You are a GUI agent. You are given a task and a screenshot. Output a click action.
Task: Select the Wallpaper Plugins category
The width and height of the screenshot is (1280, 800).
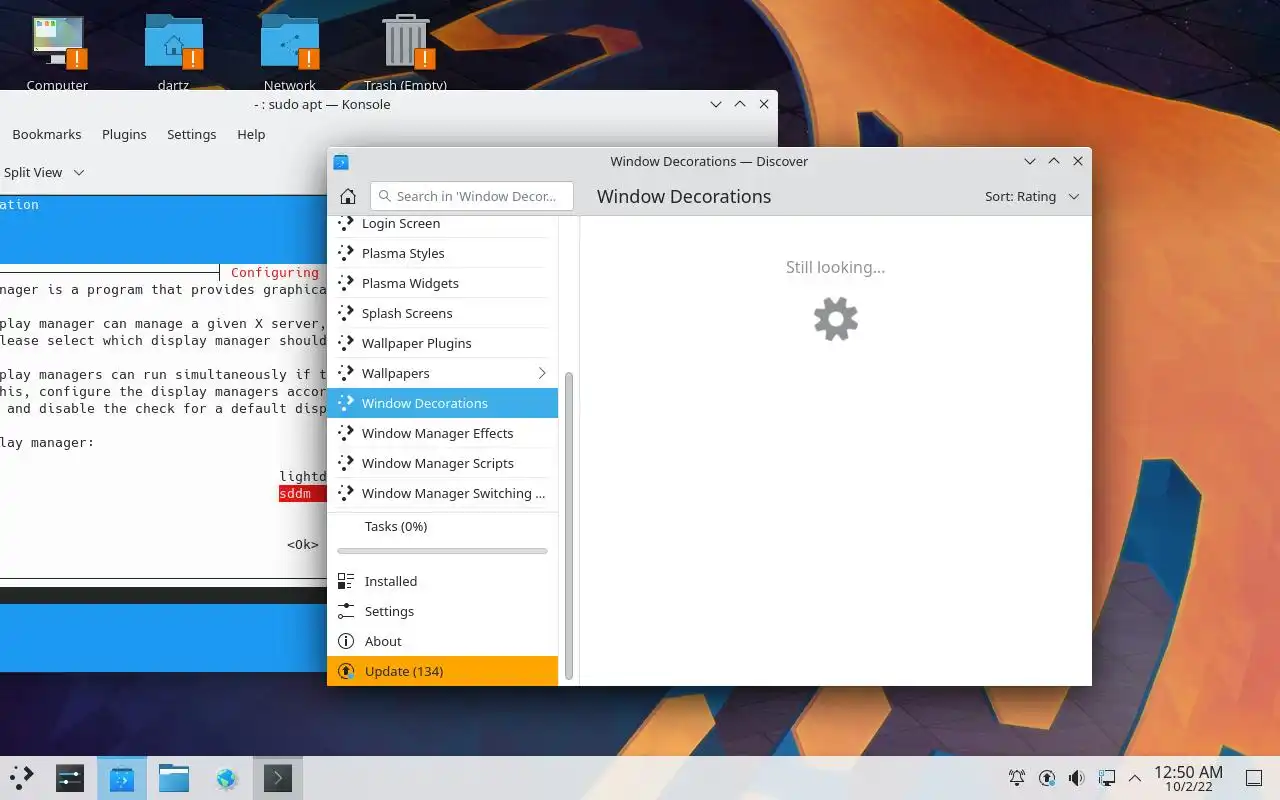pyautogui.click(x=442, y=343)
